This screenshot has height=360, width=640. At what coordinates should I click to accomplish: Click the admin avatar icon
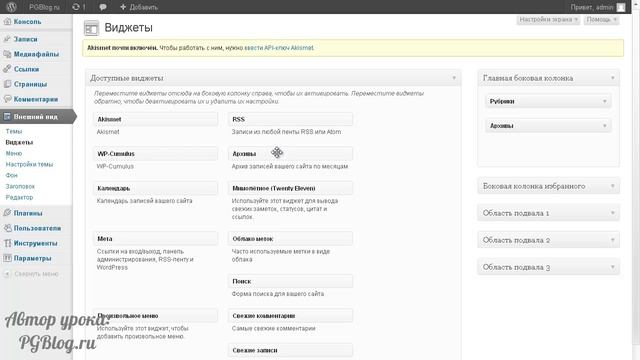[x=621, y=7]
